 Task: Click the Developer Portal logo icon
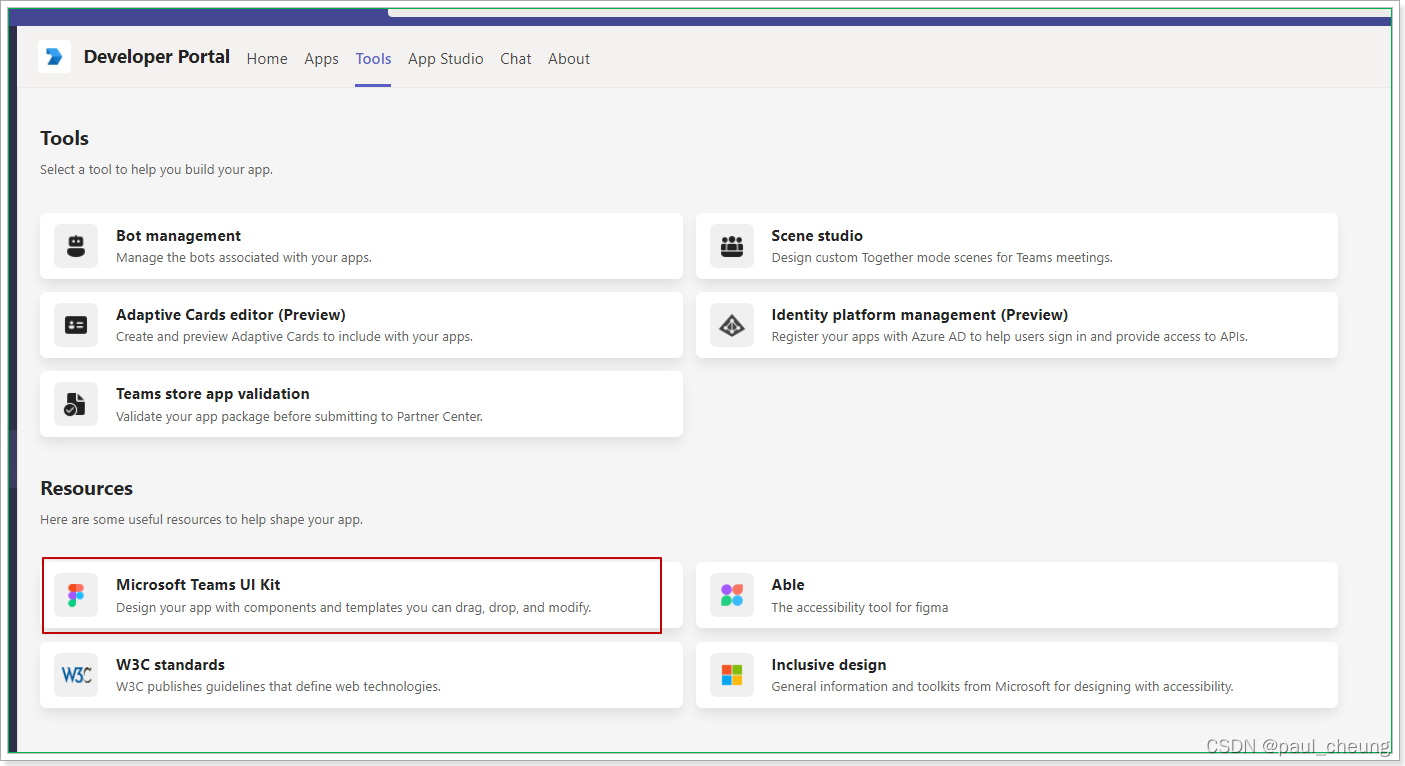(54, 57)
